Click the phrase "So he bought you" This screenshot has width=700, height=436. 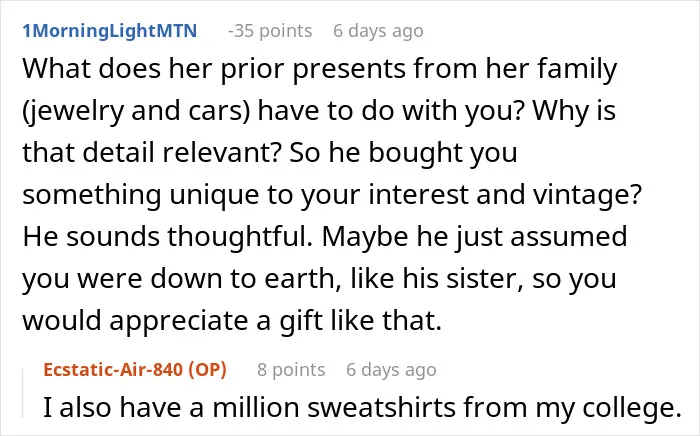point(404,153)
